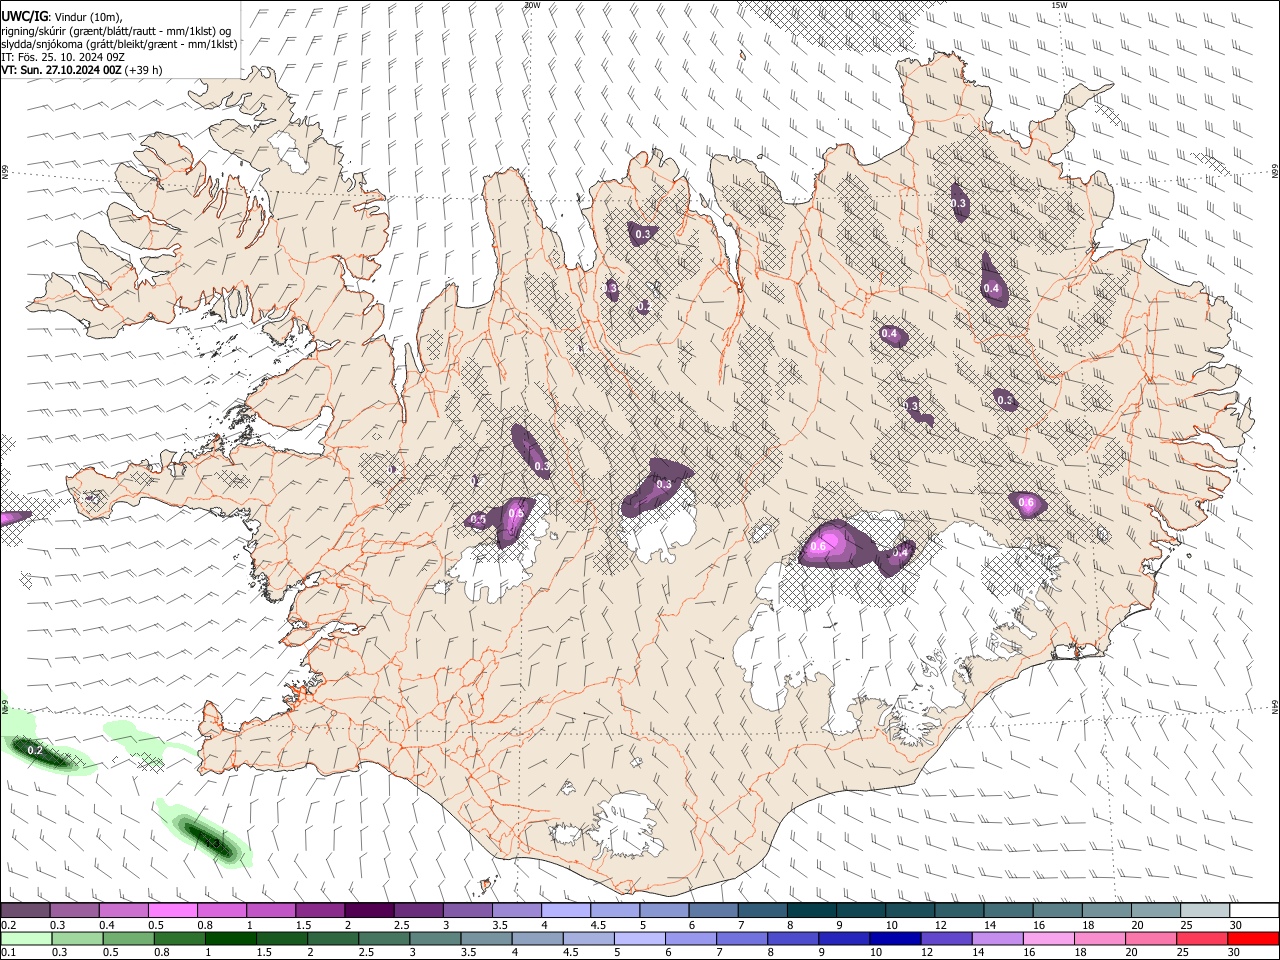Screen dimensions: 1280x960
Task: Select the 12–14 violet rain legend swatch
Action: click(945, 938)
